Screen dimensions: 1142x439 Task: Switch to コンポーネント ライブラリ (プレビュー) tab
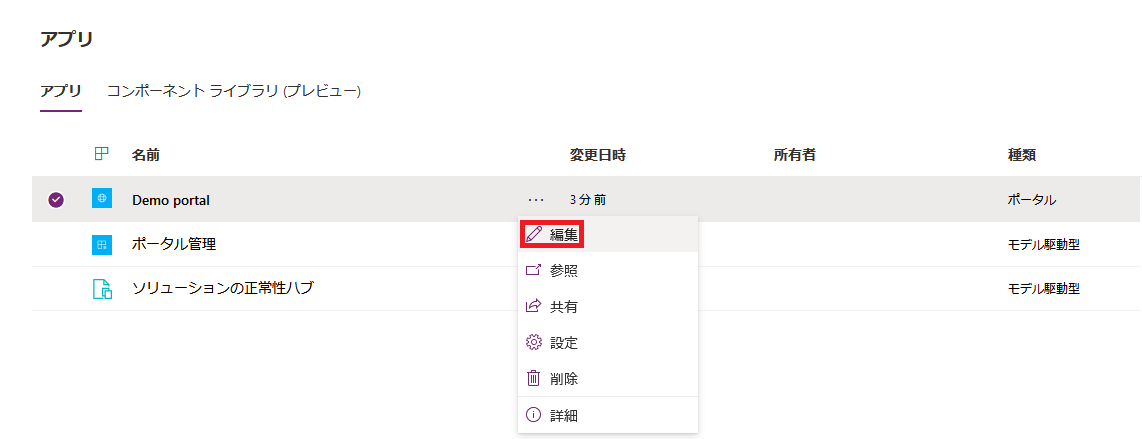click(234, 92)
